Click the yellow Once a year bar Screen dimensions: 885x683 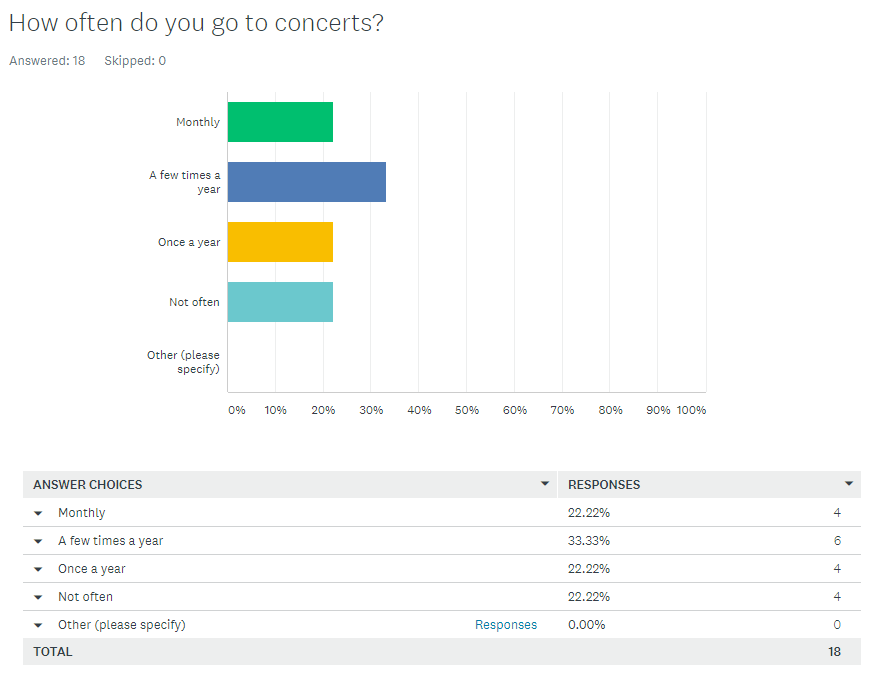pyautogui.click(x=280, y=242)
